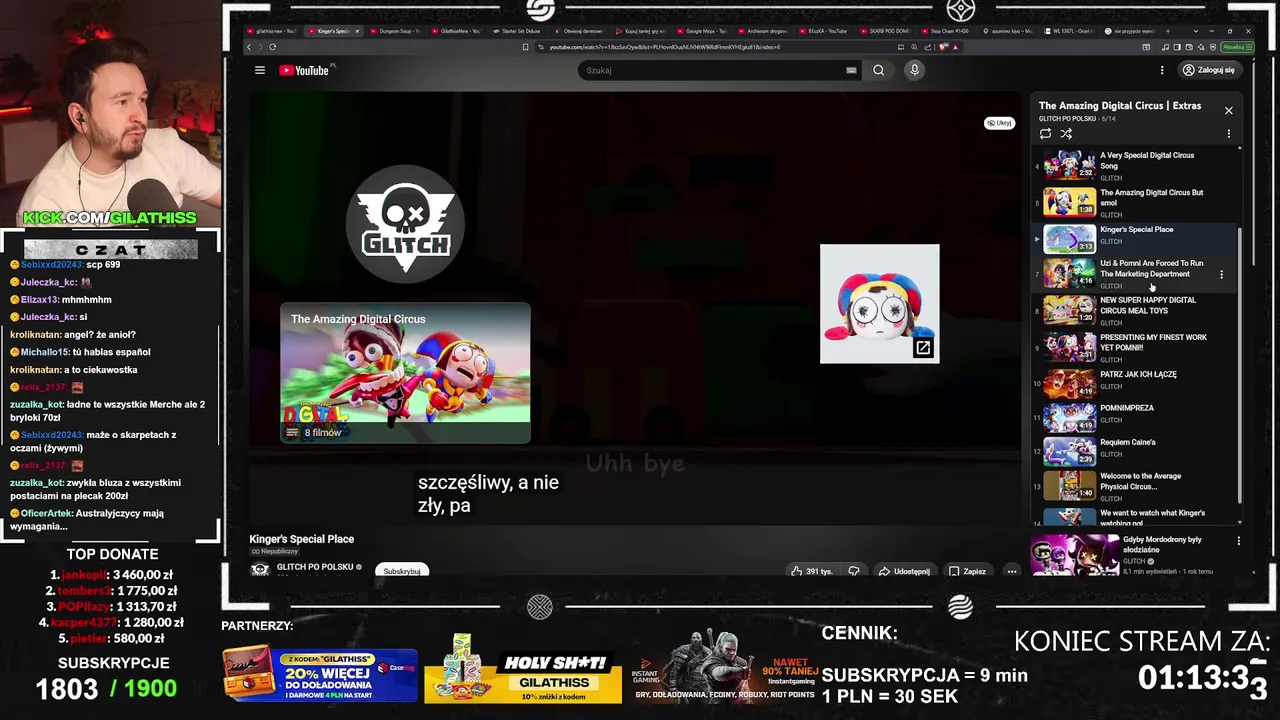Open Gdyby Mordodrony były słodziaśne suggestion

click(x=1122, y=555)
